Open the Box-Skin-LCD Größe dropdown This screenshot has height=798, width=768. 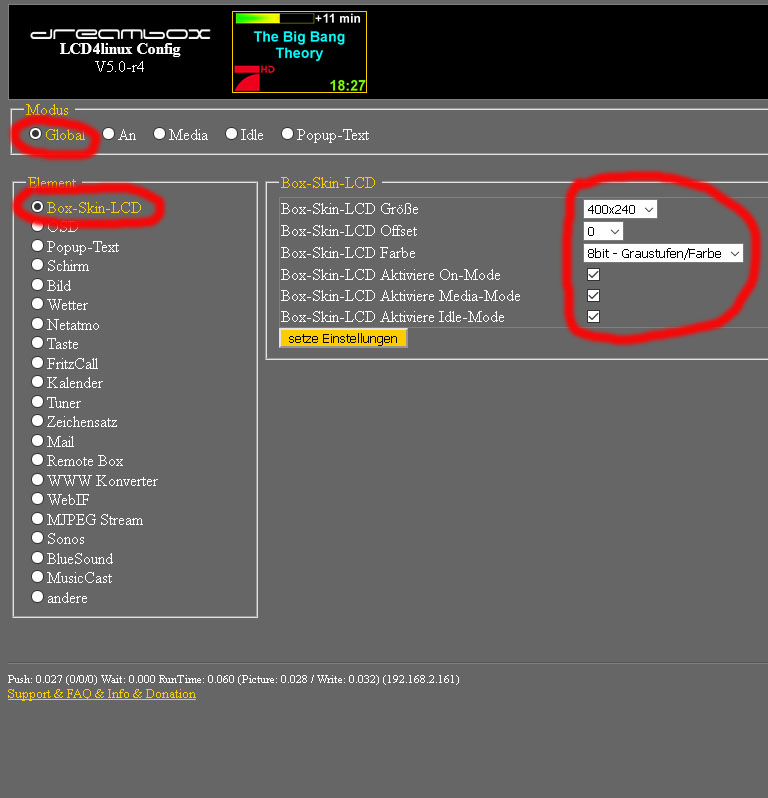coord(620,209)
